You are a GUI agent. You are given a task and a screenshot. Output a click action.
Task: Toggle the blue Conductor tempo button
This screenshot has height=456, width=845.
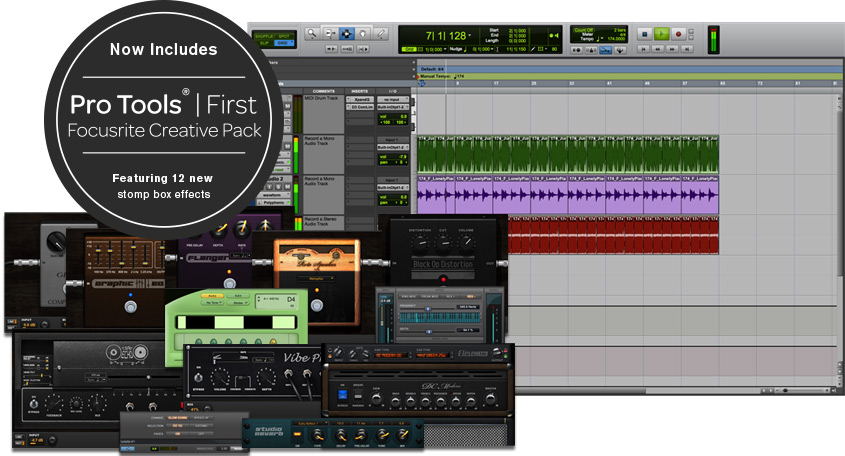[606, 50]
